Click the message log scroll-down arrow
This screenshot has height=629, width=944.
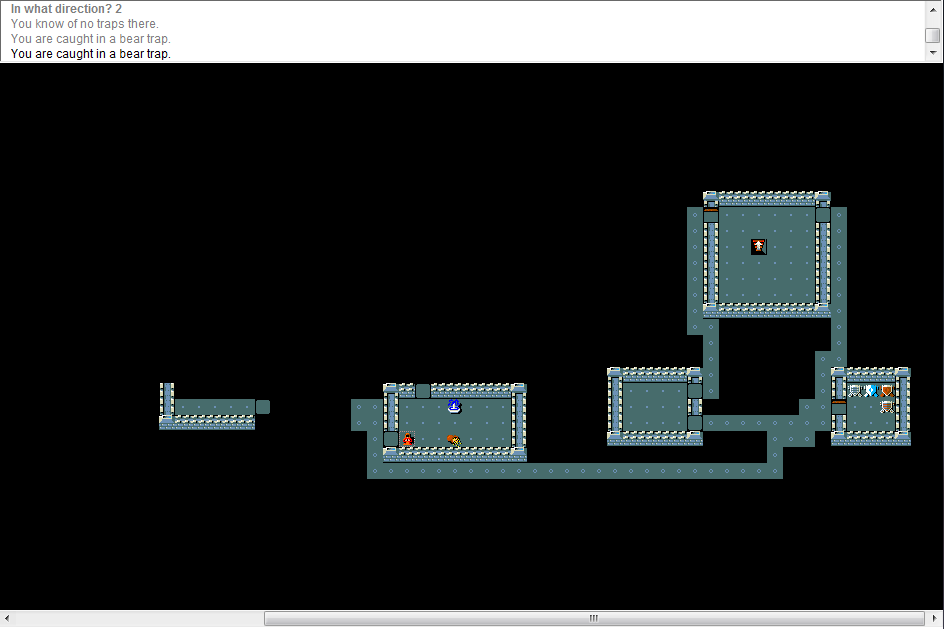point(933,53)
